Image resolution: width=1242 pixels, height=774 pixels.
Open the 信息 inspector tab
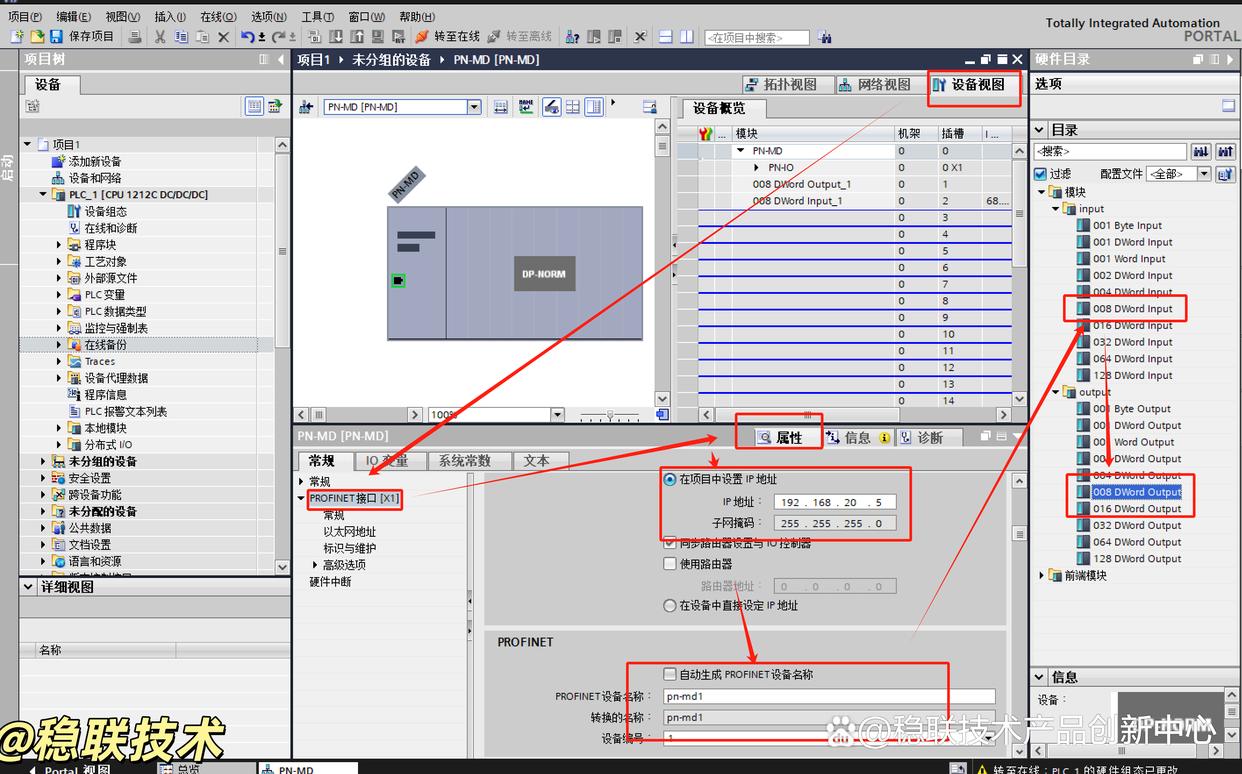858,437
